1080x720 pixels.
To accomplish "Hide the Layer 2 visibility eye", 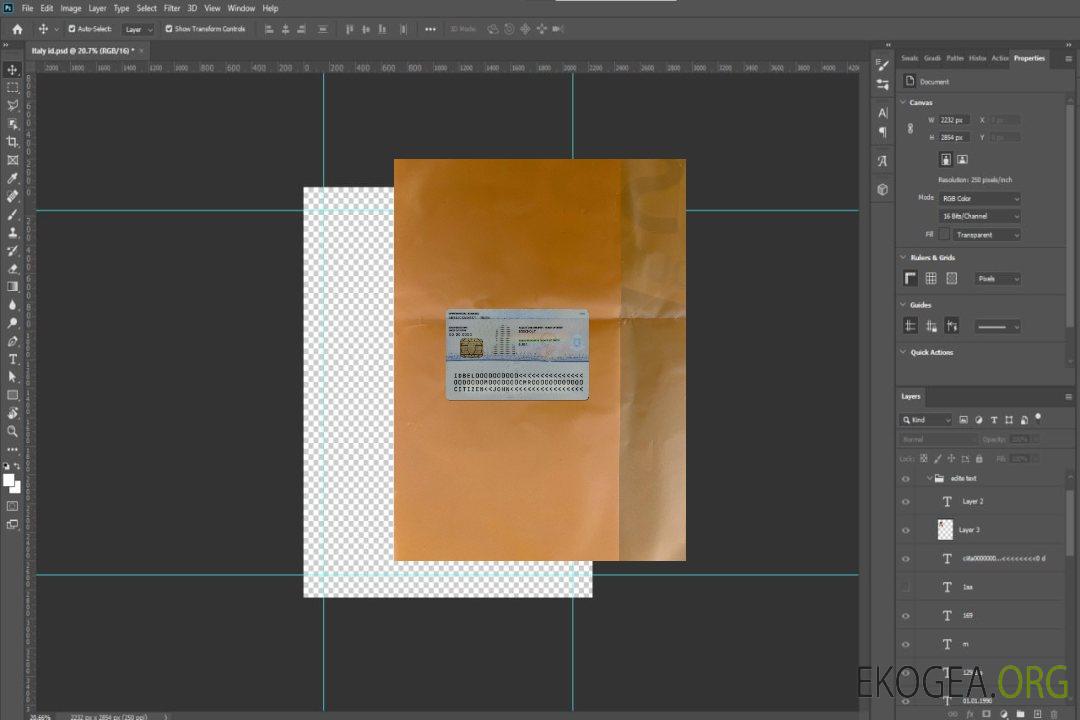I will click(906, 502).
